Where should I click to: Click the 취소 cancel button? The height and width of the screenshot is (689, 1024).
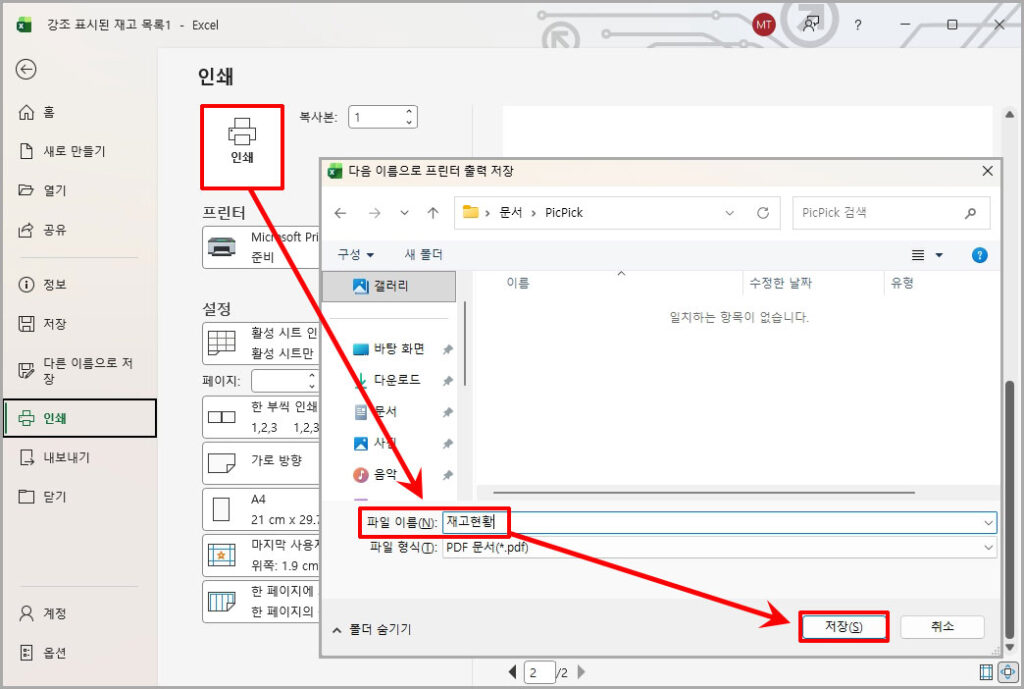pos(941,627)
